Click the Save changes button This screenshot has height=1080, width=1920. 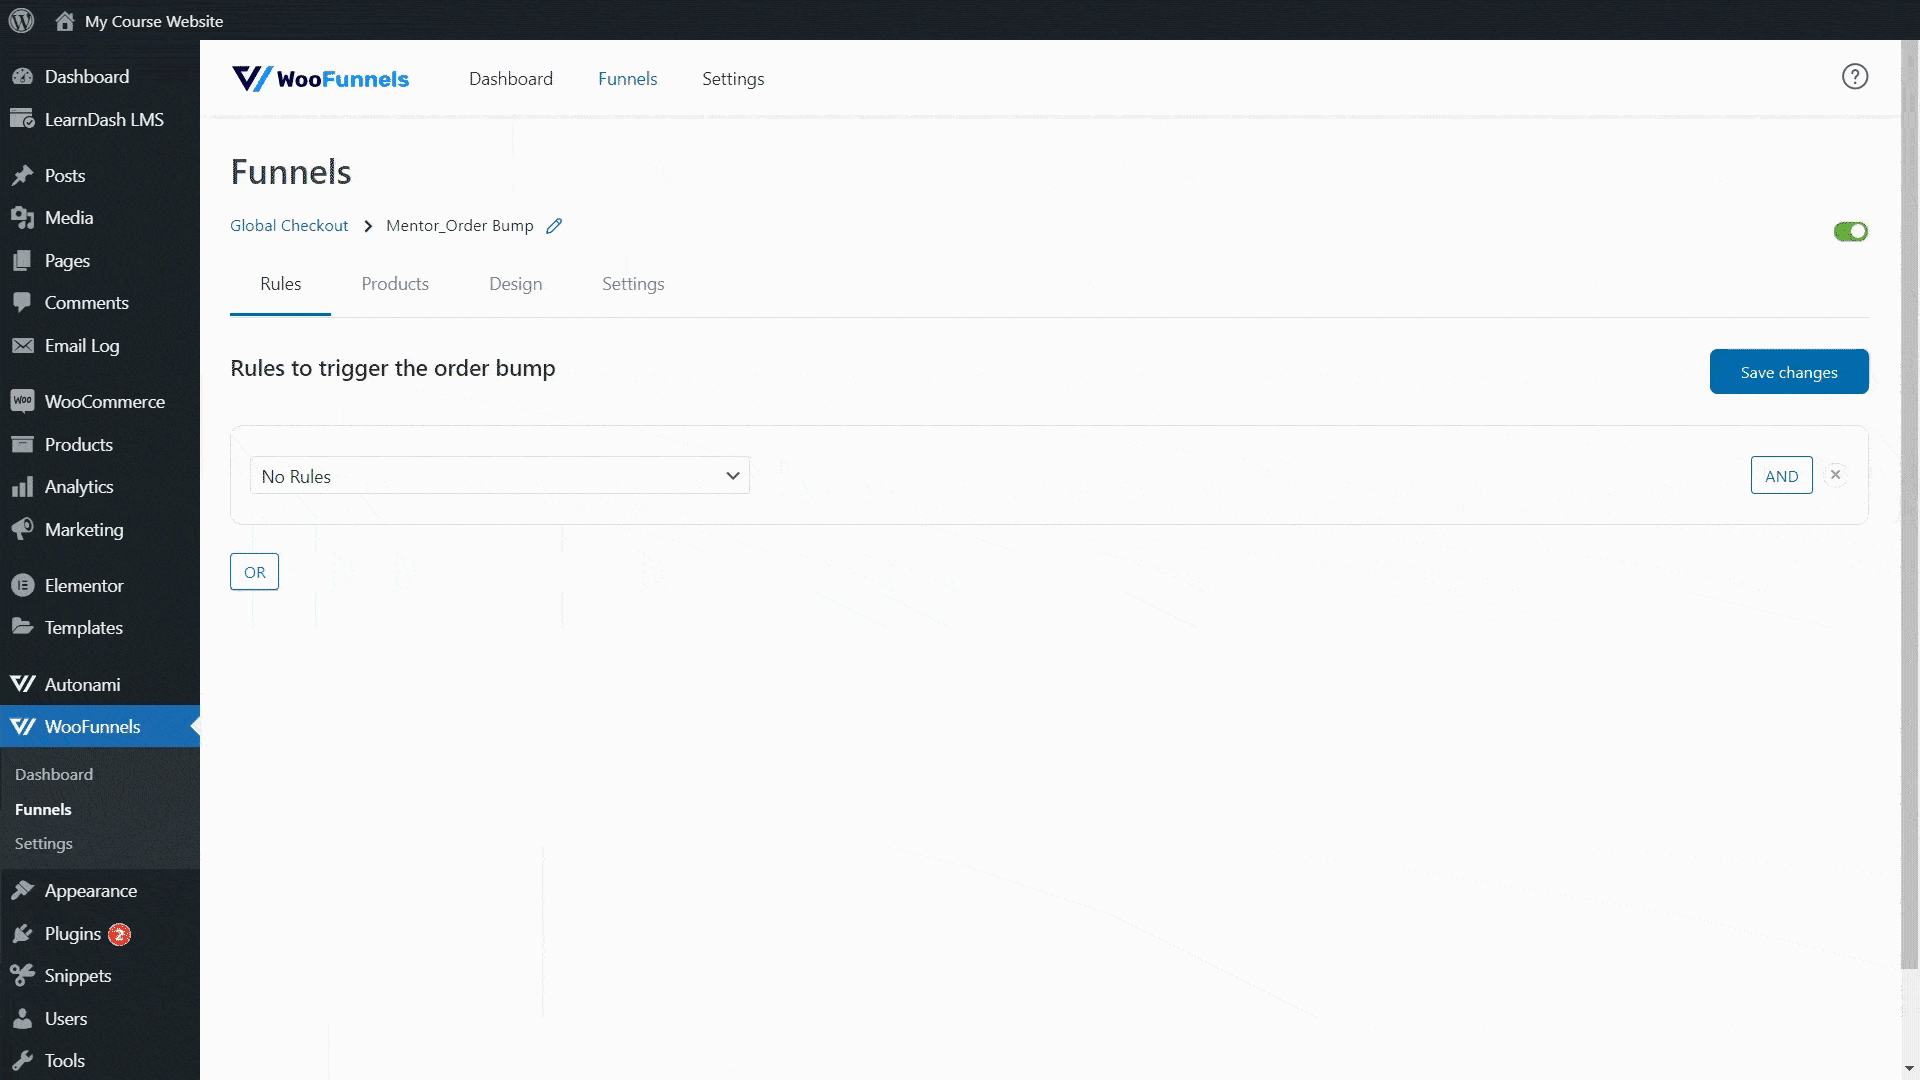point(1788,371)
